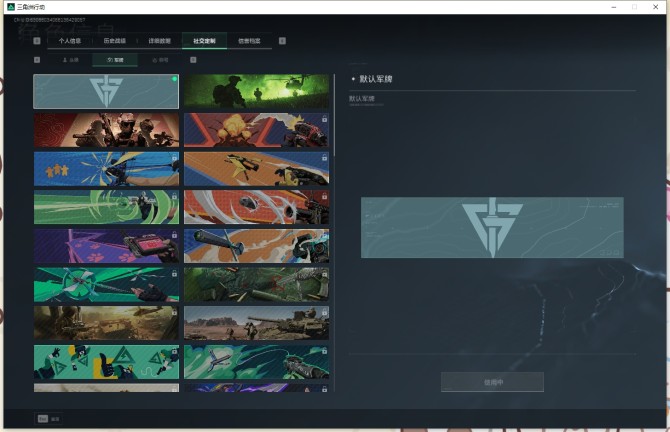670x432 pixels.
Task: Choose the blue archer with gold stars tag
Action: 106,169
